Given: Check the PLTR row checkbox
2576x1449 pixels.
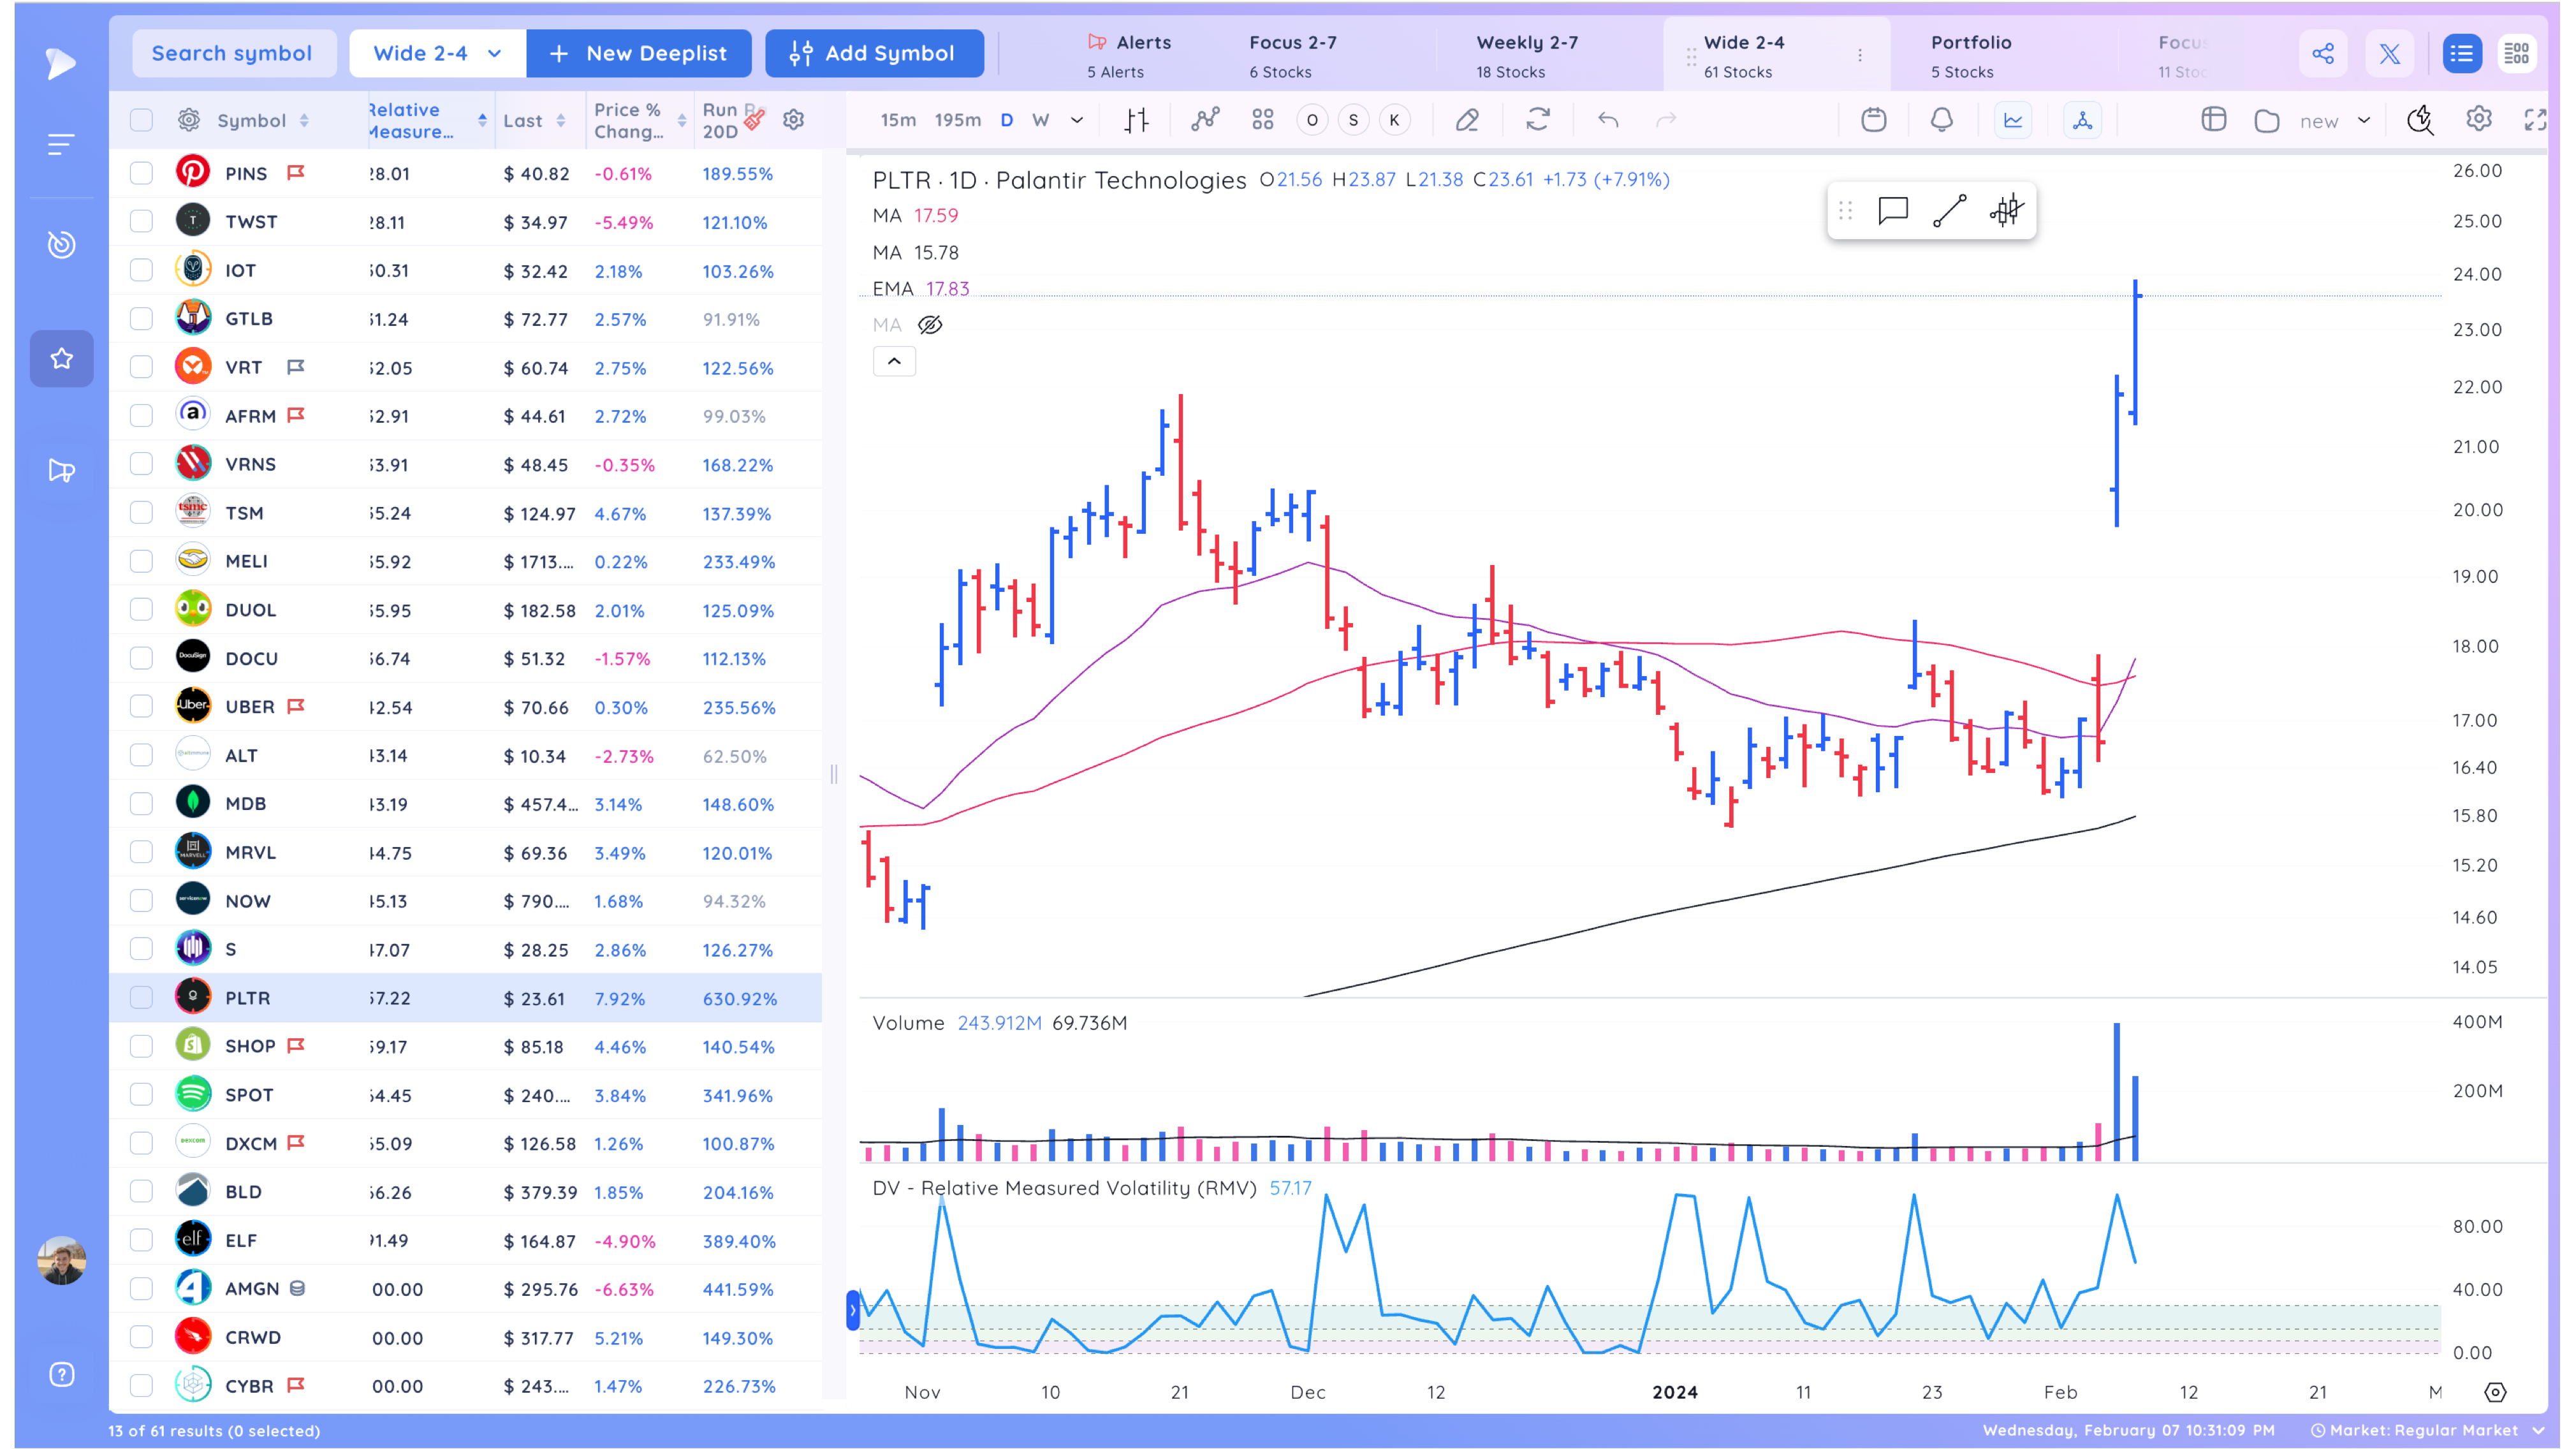Looking at the screenshot, I should point(141,997).
